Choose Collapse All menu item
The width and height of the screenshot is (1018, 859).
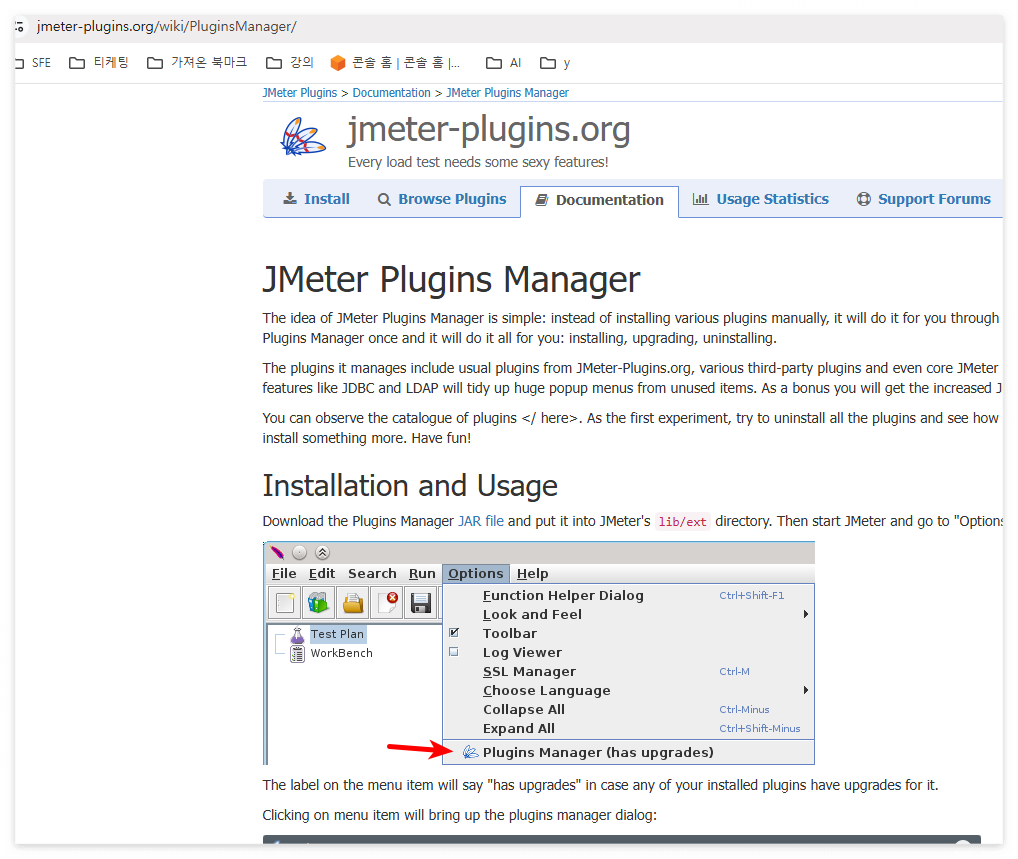coord(628,710)
